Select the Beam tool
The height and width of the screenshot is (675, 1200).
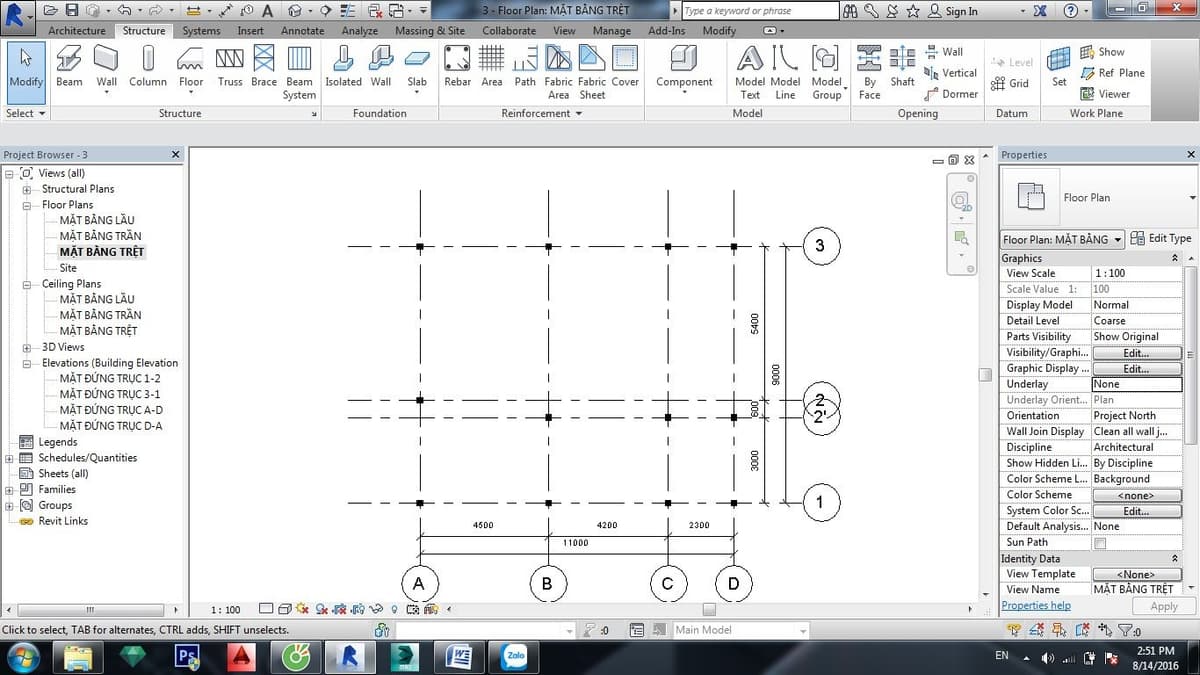click(x=69, y=67)
